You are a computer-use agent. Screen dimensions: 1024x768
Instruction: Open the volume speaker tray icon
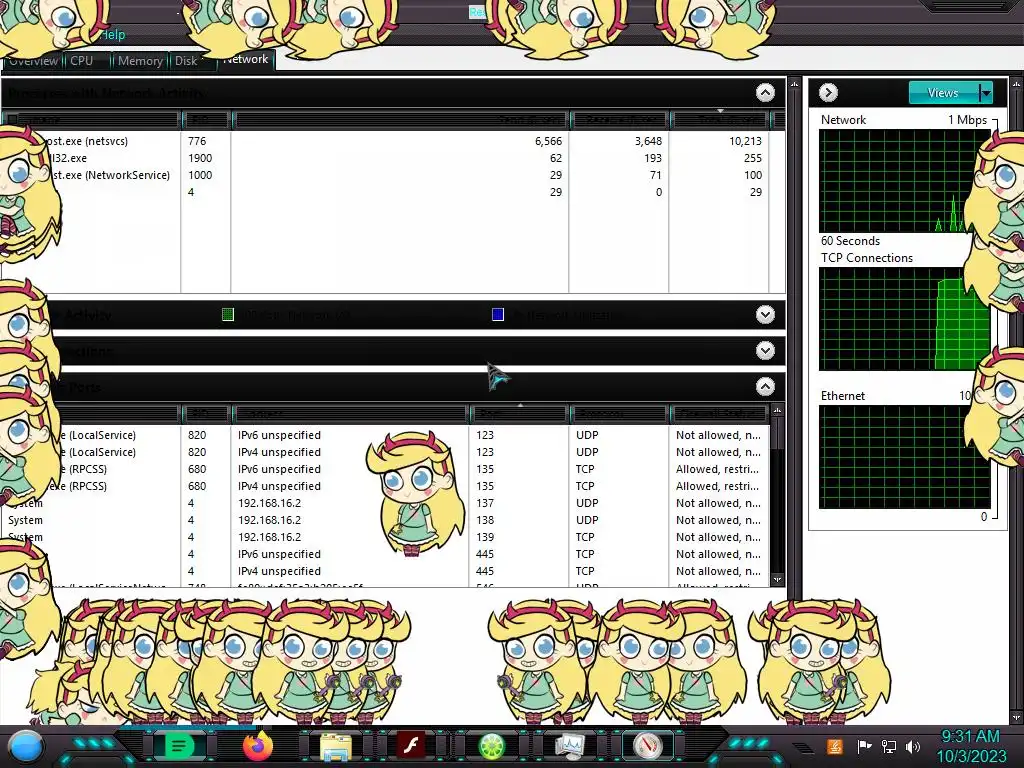pos(913,746)
